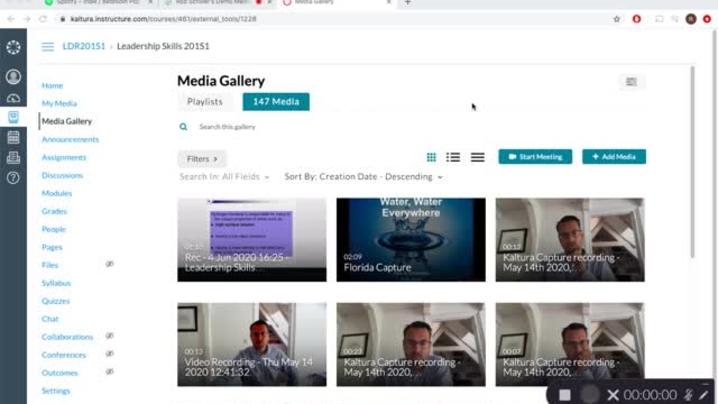Viewport: 718px width, 404px height.
Task: Toggle the hamburger course menu icon
Action: tap(47, 47)
